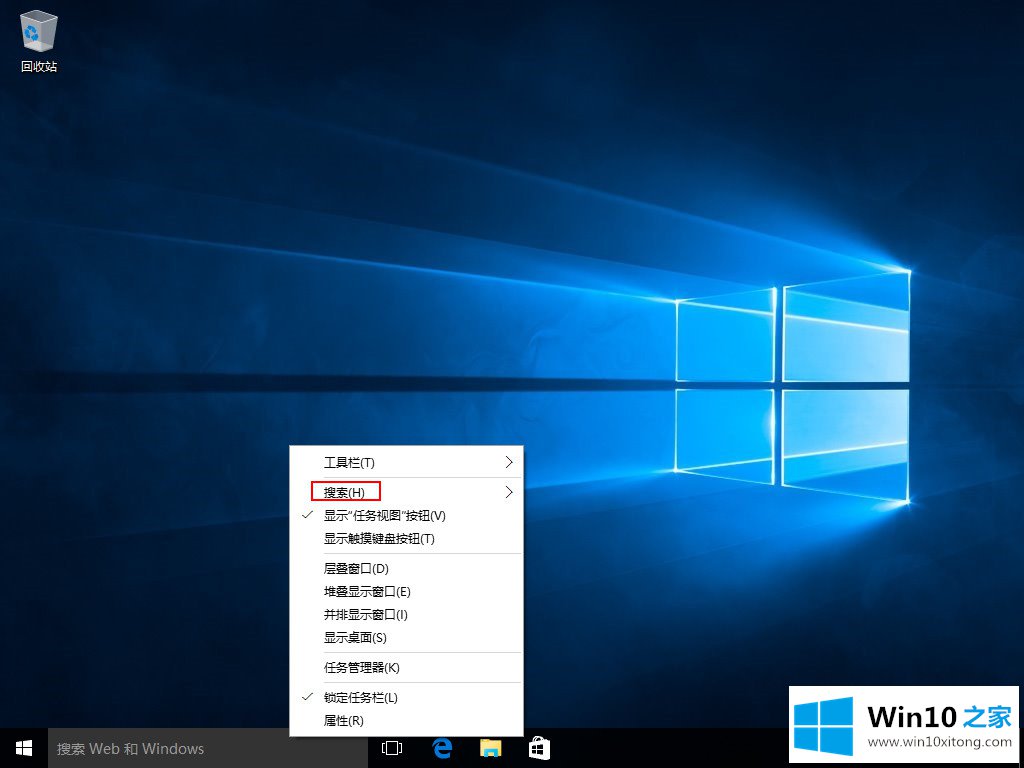
Task: Toggle 显示"任务视图"按钮(V) option
Action: (406, 515)
